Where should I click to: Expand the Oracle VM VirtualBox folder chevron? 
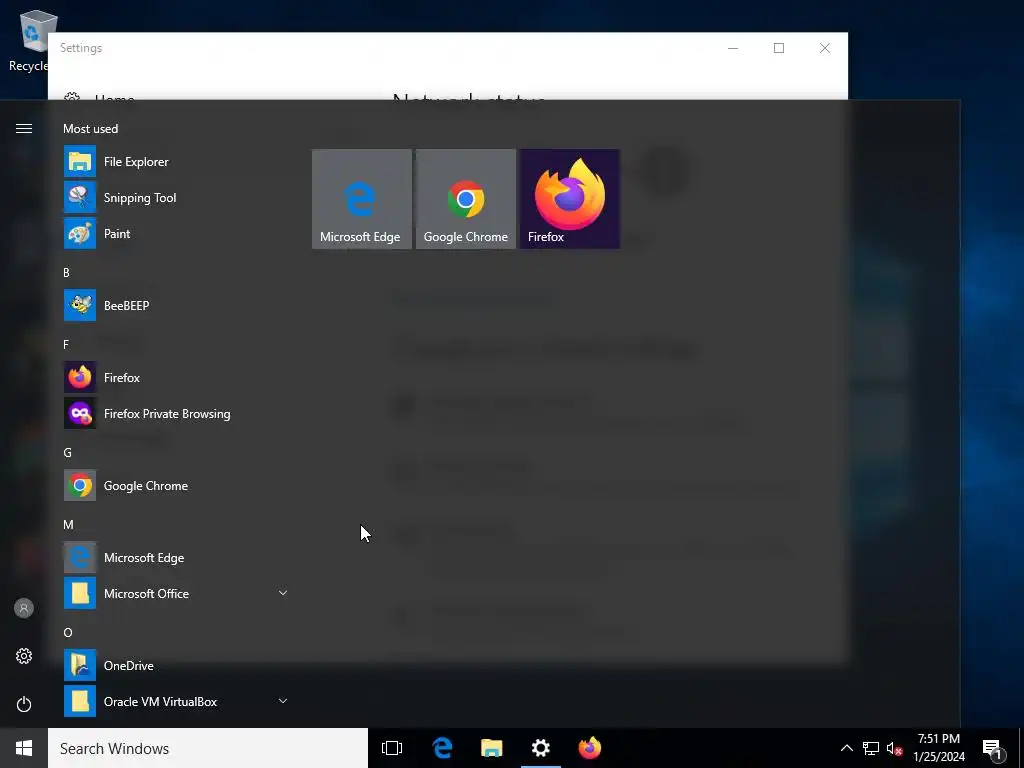click(x=283, y=701)
